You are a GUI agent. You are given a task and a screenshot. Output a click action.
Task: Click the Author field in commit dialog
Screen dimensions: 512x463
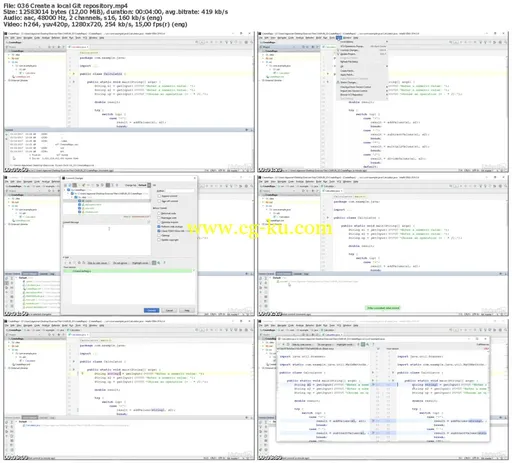coord(180,191)
